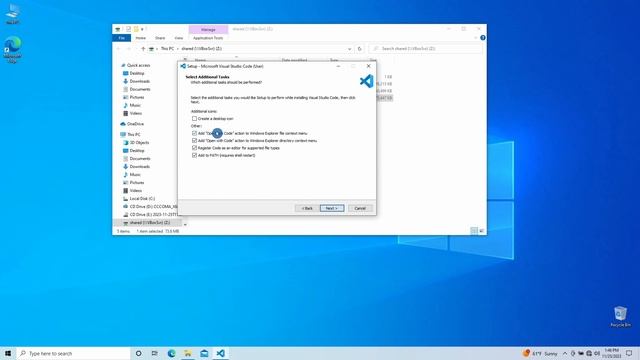
Task: Open 3D Objects under This PC
Action: tap(139, 142)
